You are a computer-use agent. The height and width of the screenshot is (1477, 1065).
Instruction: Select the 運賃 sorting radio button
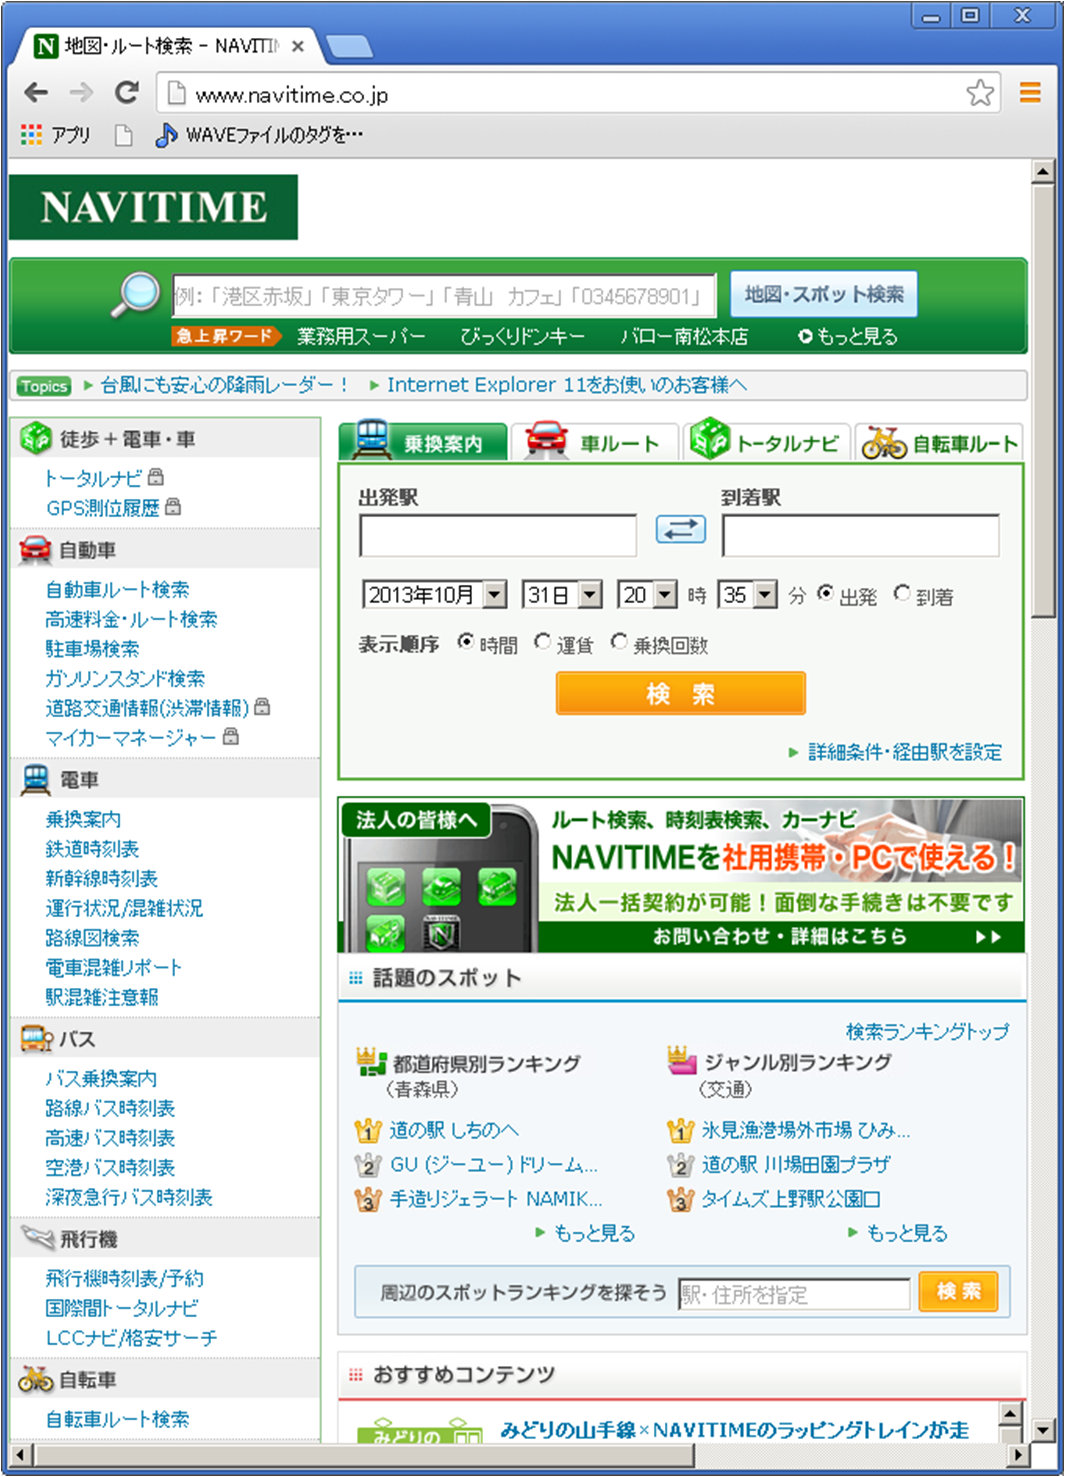[x=543, y=642]
